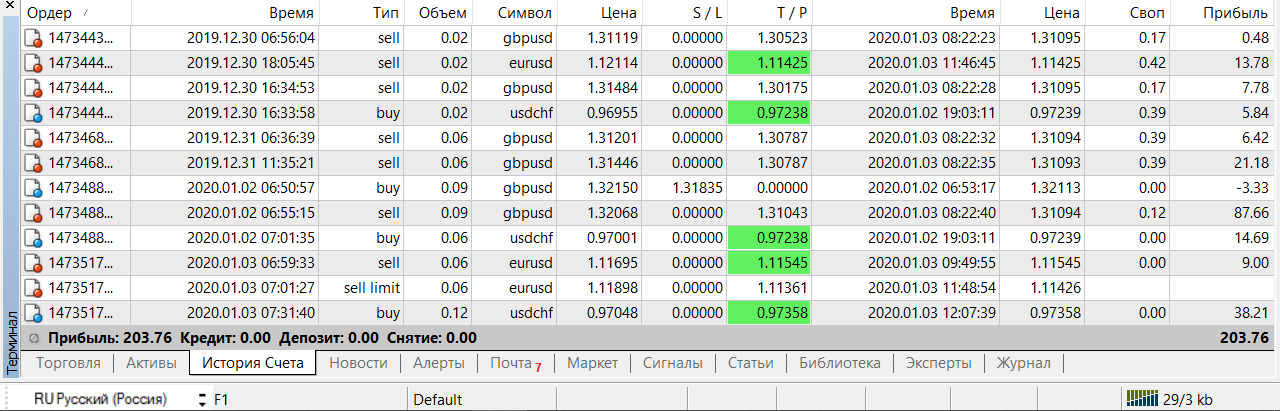This screenshot has width=1280, height=411.
Task: Switch to the Статьи tab
Action: point(750,363)
